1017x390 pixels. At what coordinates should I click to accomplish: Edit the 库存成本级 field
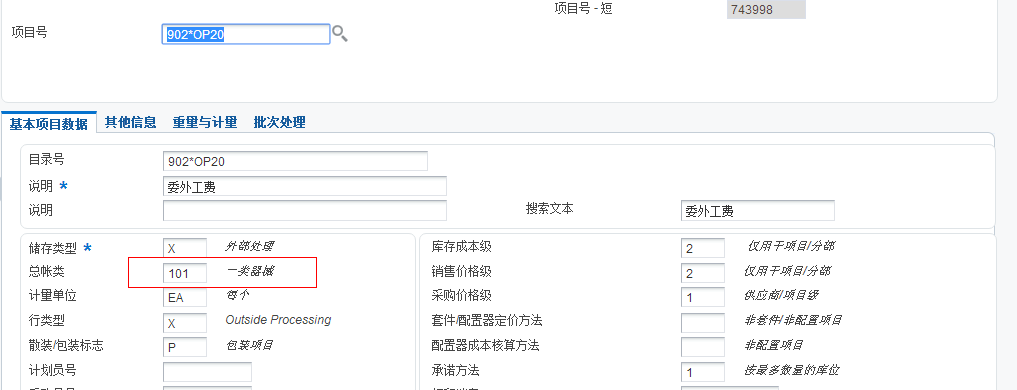coord(703,248)
